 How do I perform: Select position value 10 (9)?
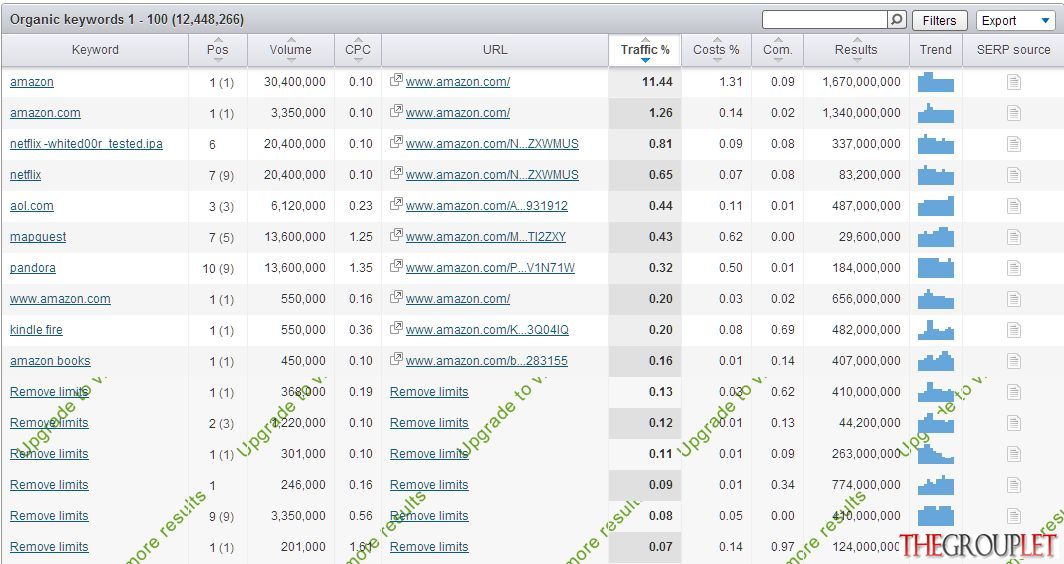218,269
